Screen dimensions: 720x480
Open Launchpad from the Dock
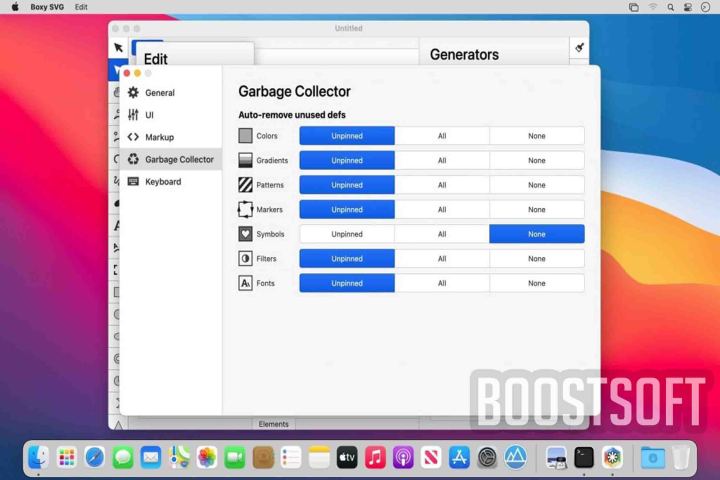67,457
